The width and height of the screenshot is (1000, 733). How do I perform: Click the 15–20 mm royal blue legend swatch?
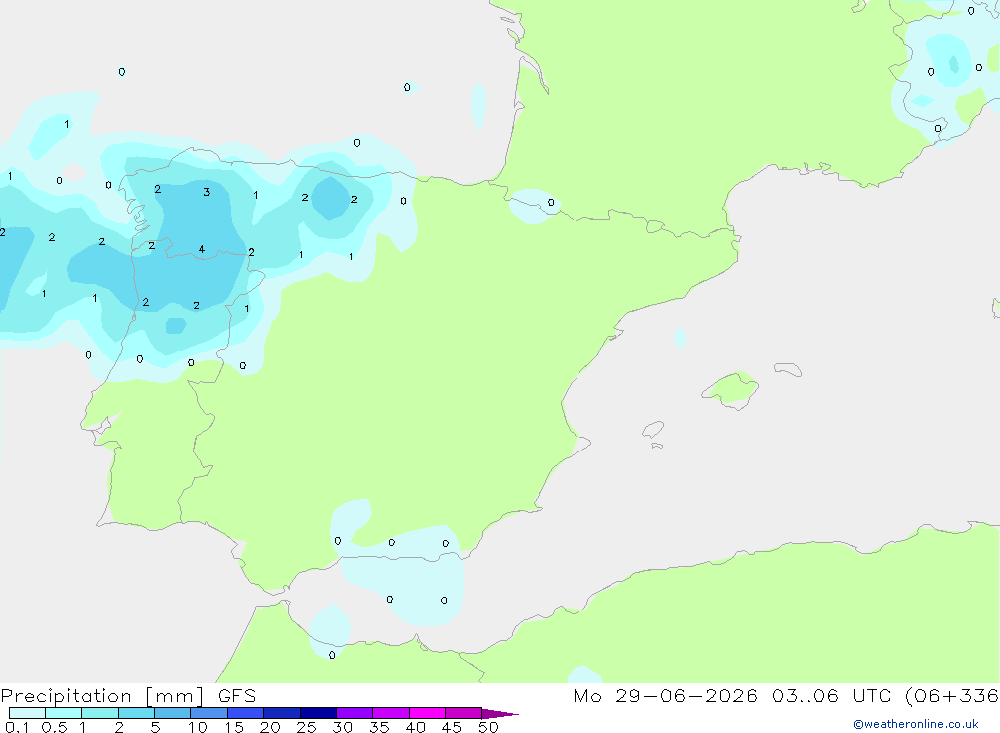click(x=246, y=713)
